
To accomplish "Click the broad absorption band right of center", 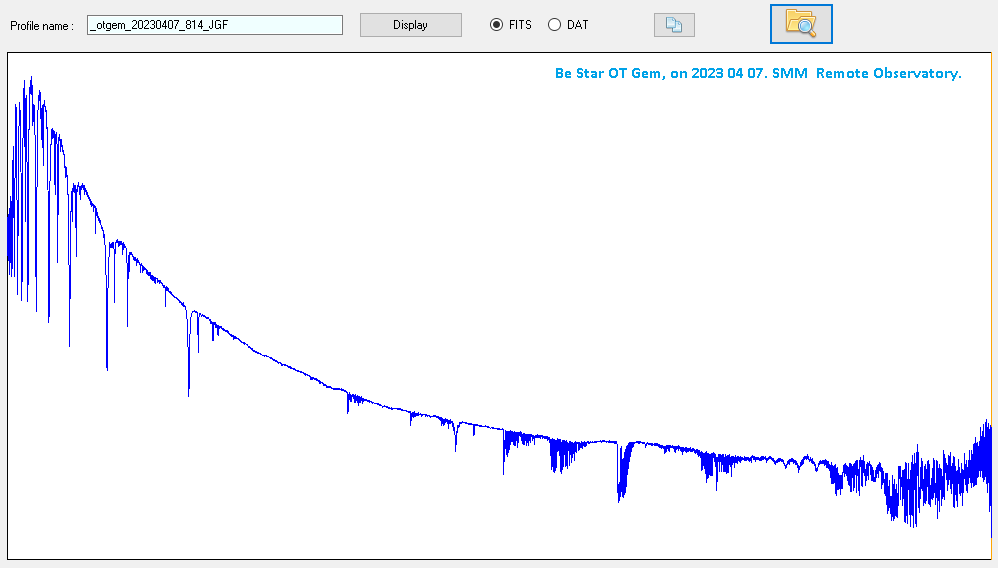I will coord(624,480).
